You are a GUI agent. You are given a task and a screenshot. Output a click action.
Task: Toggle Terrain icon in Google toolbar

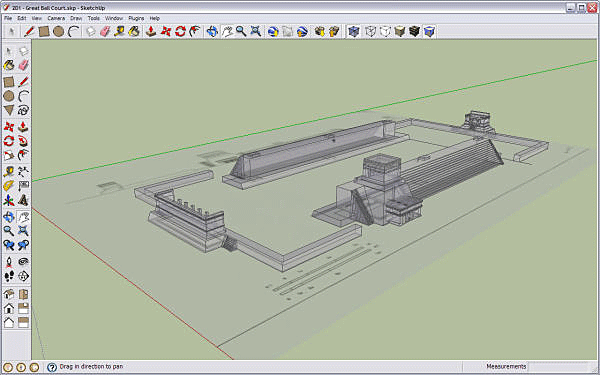click(287, 31)
